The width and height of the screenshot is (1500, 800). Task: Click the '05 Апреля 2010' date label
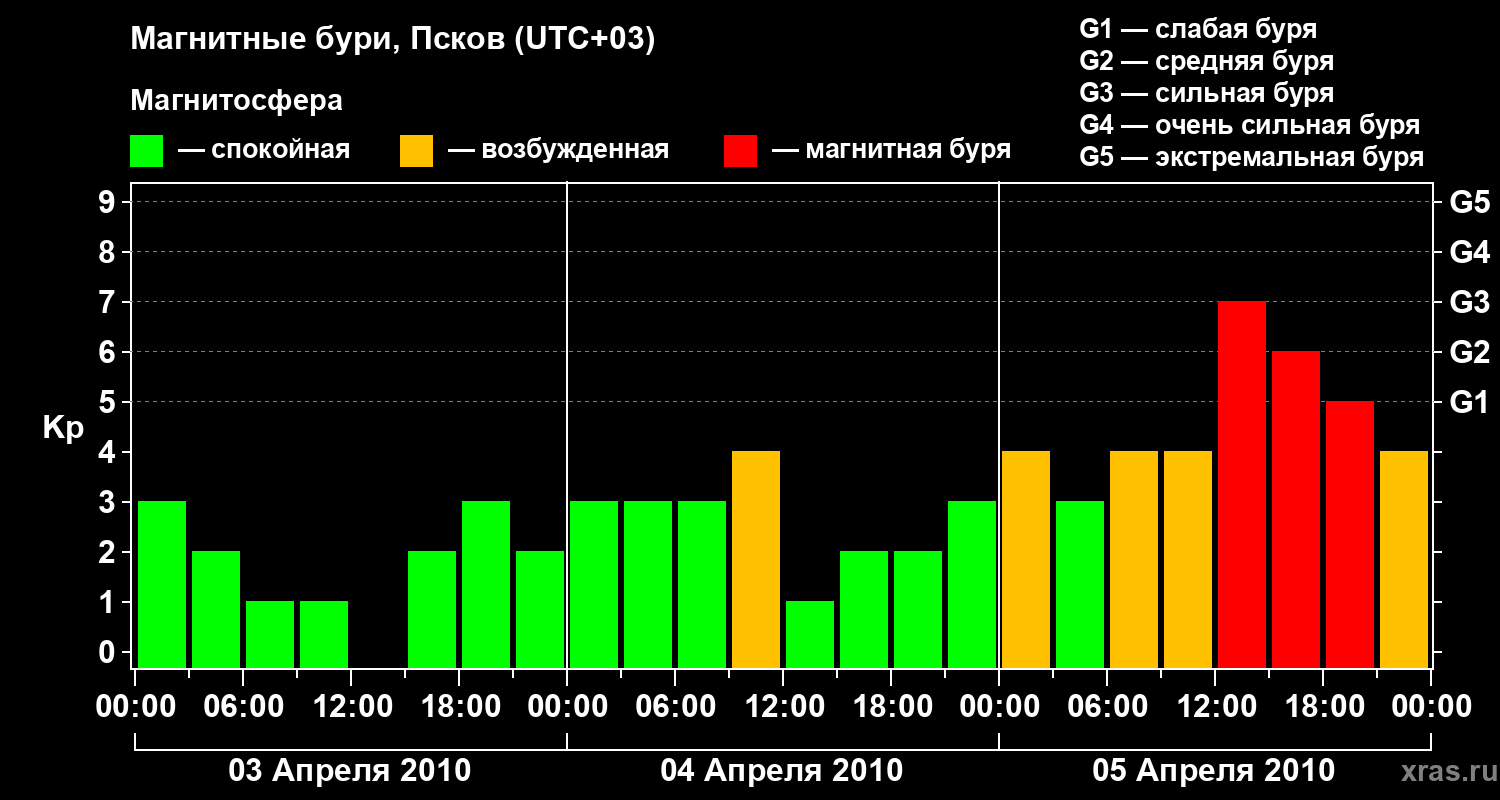point(1213,771)
